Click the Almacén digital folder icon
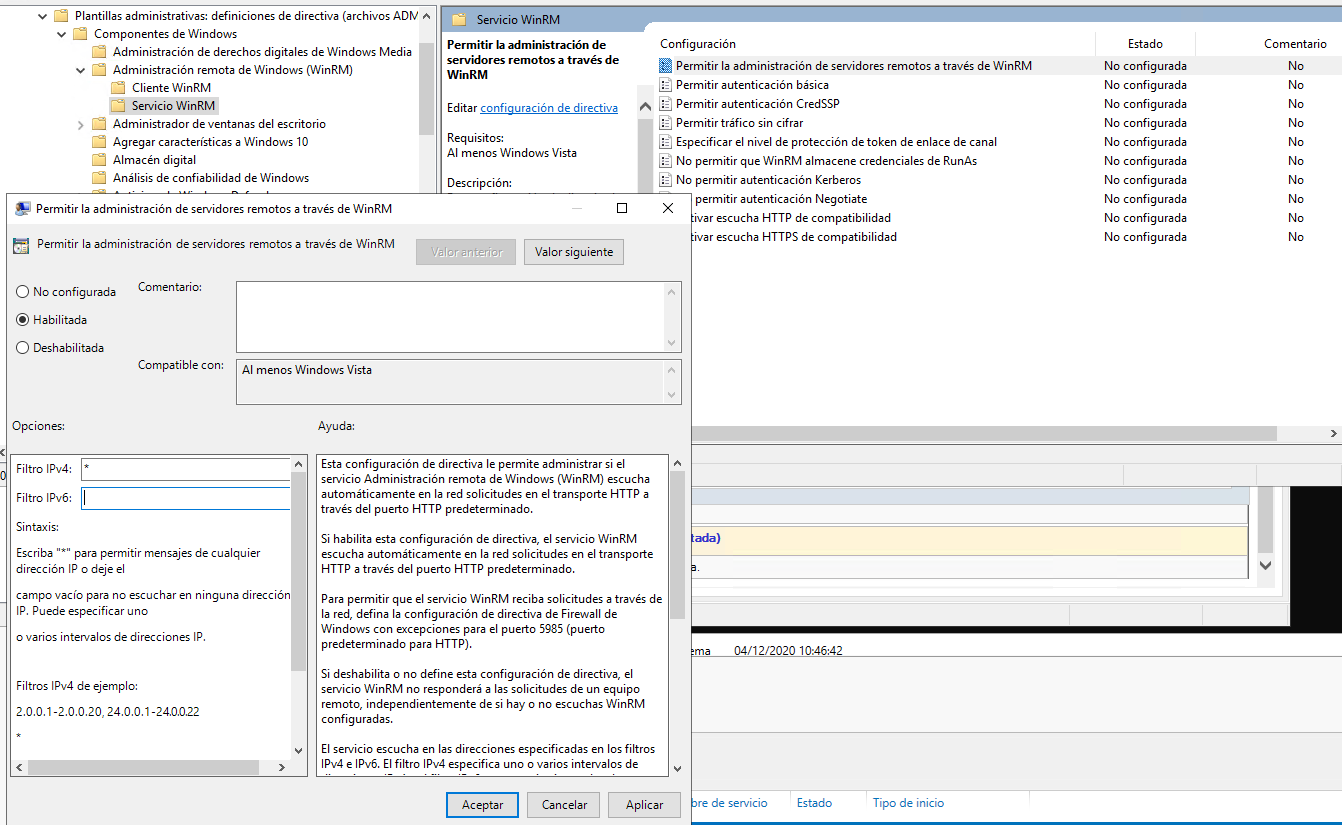 tap(99, 160)
